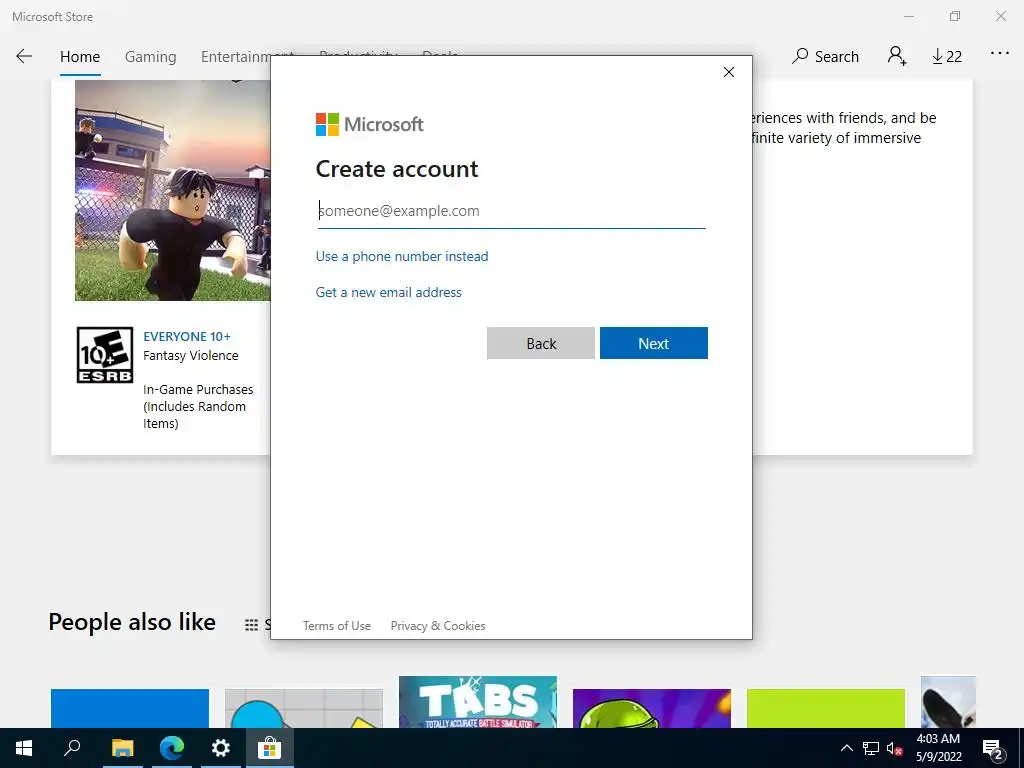Click the Back button in the dialog
The width and height of the screenshot is (1024, 768).
click(x=541, y=344)
